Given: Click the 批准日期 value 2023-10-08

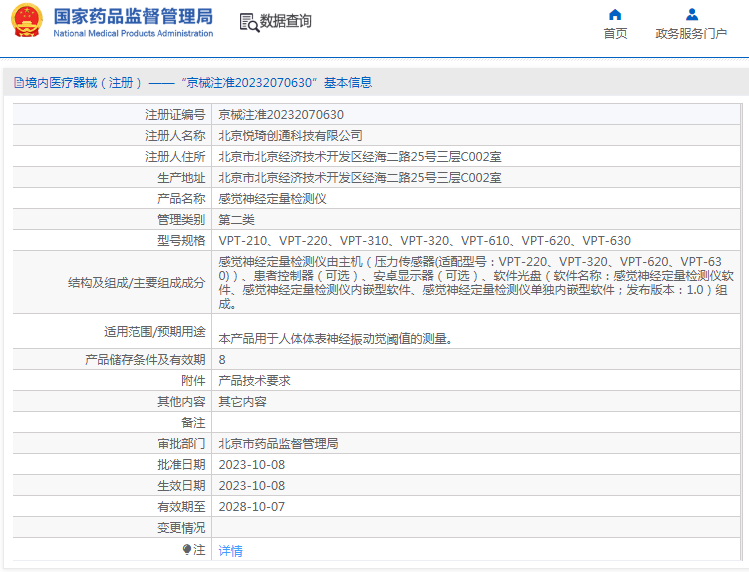Looking at the screenshot, I should [x=252, y=464].
